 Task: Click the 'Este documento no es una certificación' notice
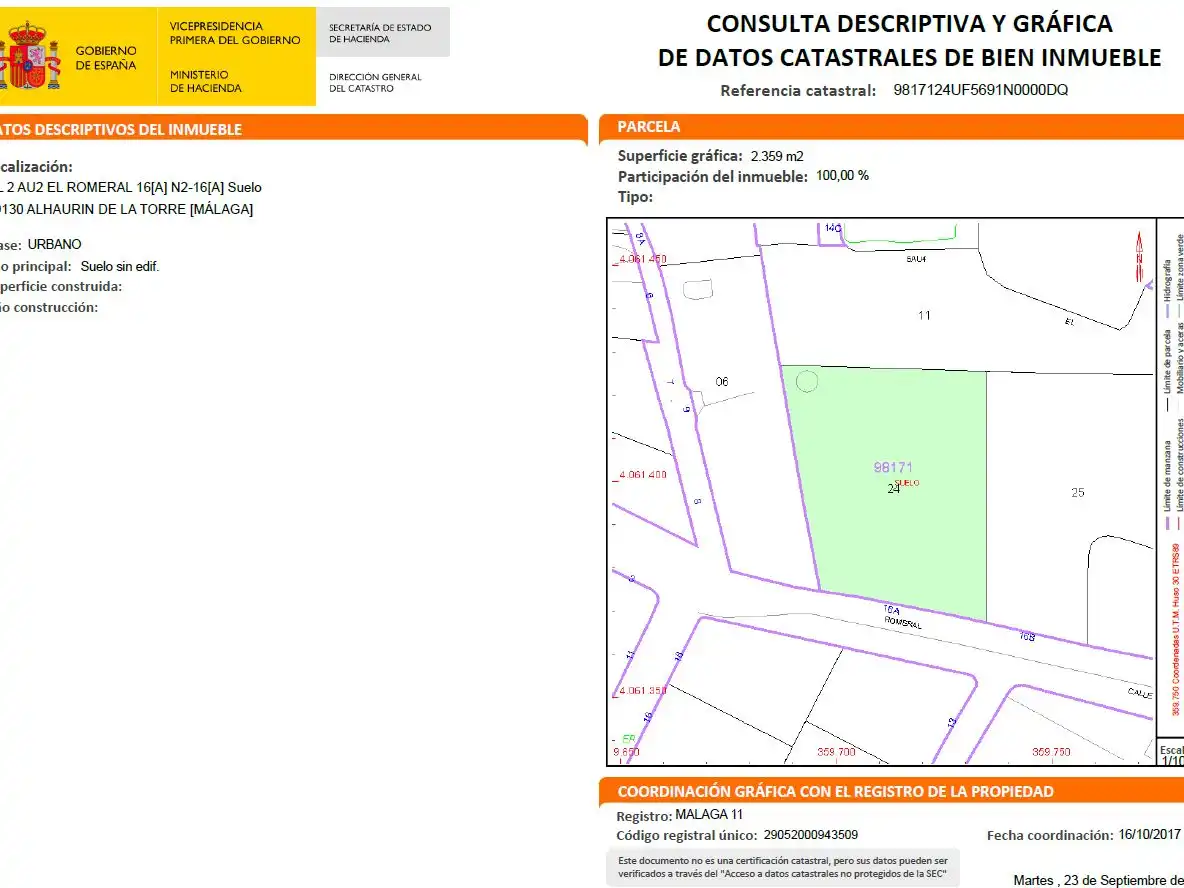click(x=783, y=867)
